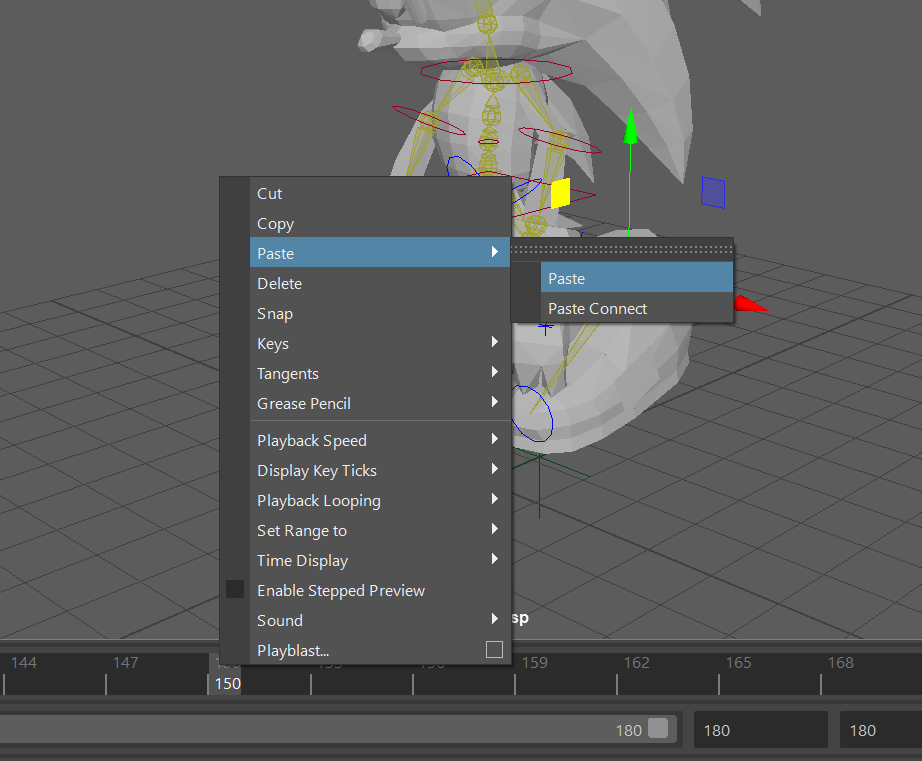Delete keys via the context menu
The width and height of the screenshot is (922, 761).
pos(279,283)
